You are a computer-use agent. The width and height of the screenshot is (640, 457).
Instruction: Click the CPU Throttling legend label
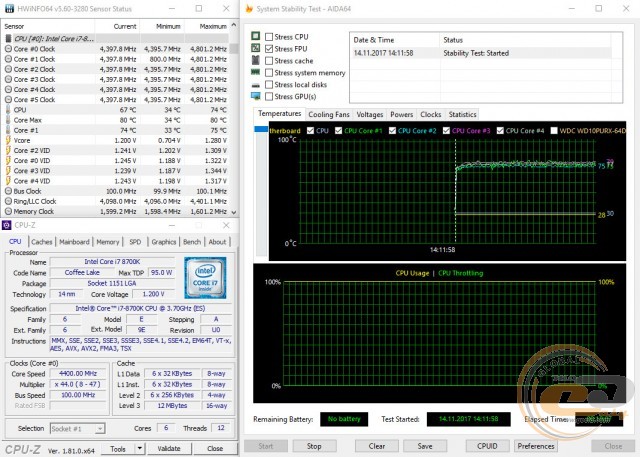[460, 273]
